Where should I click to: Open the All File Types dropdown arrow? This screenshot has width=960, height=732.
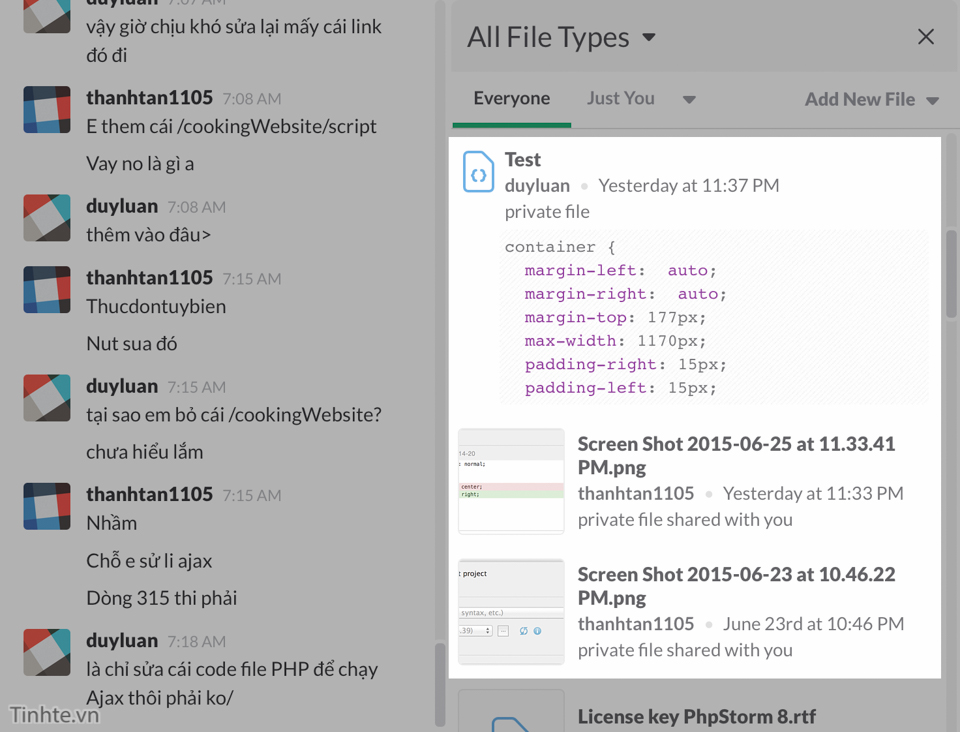[x=649, y=37]
